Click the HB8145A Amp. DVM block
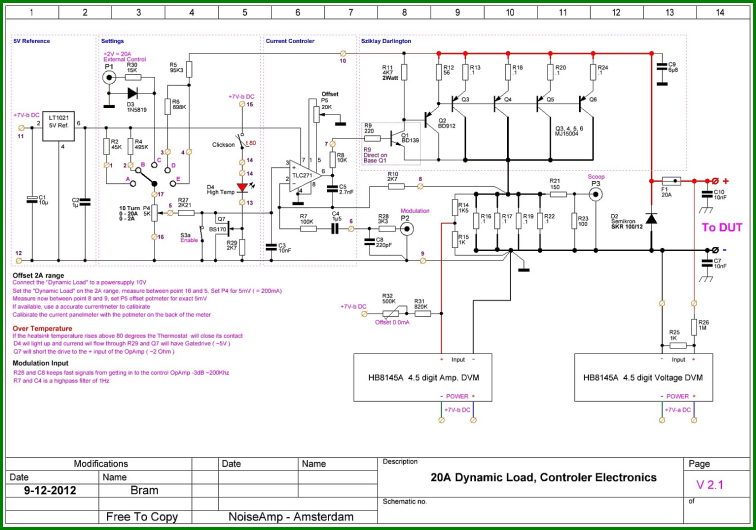The width and height of the screenshot is (756, 530). [423, 377]
